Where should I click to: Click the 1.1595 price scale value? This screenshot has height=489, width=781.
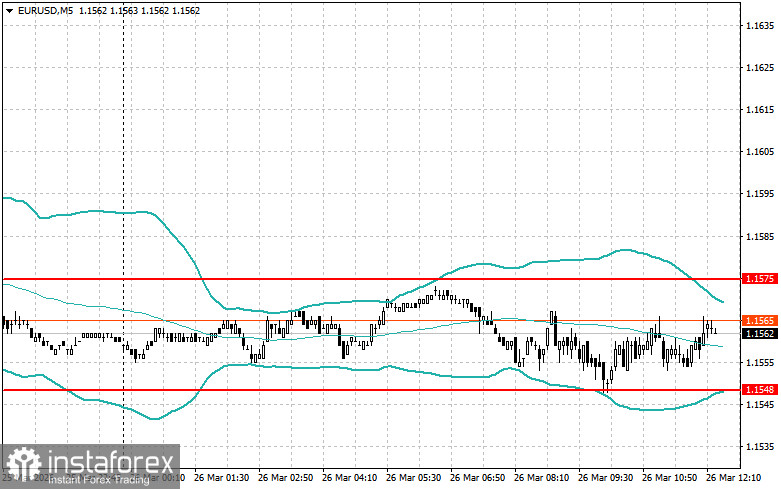click(x=760, y=194)
